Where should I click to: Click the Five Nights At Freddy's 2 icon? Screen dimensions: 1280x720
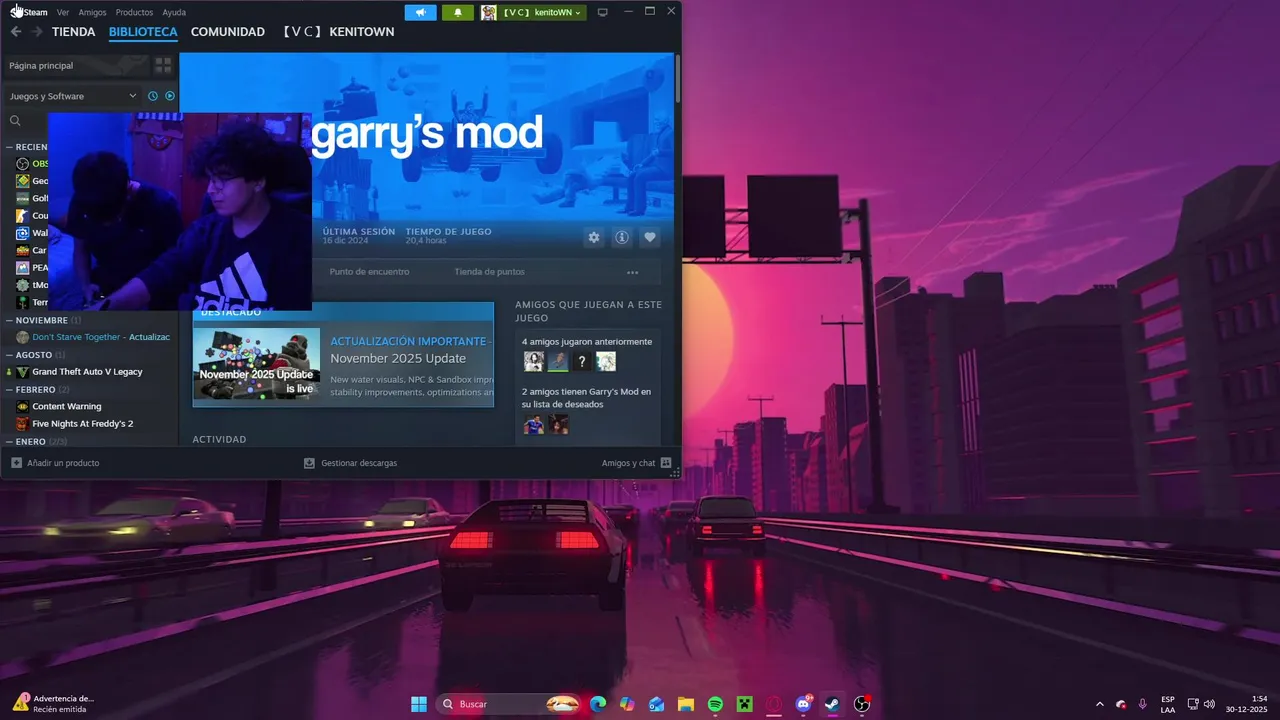coord(22,424)
